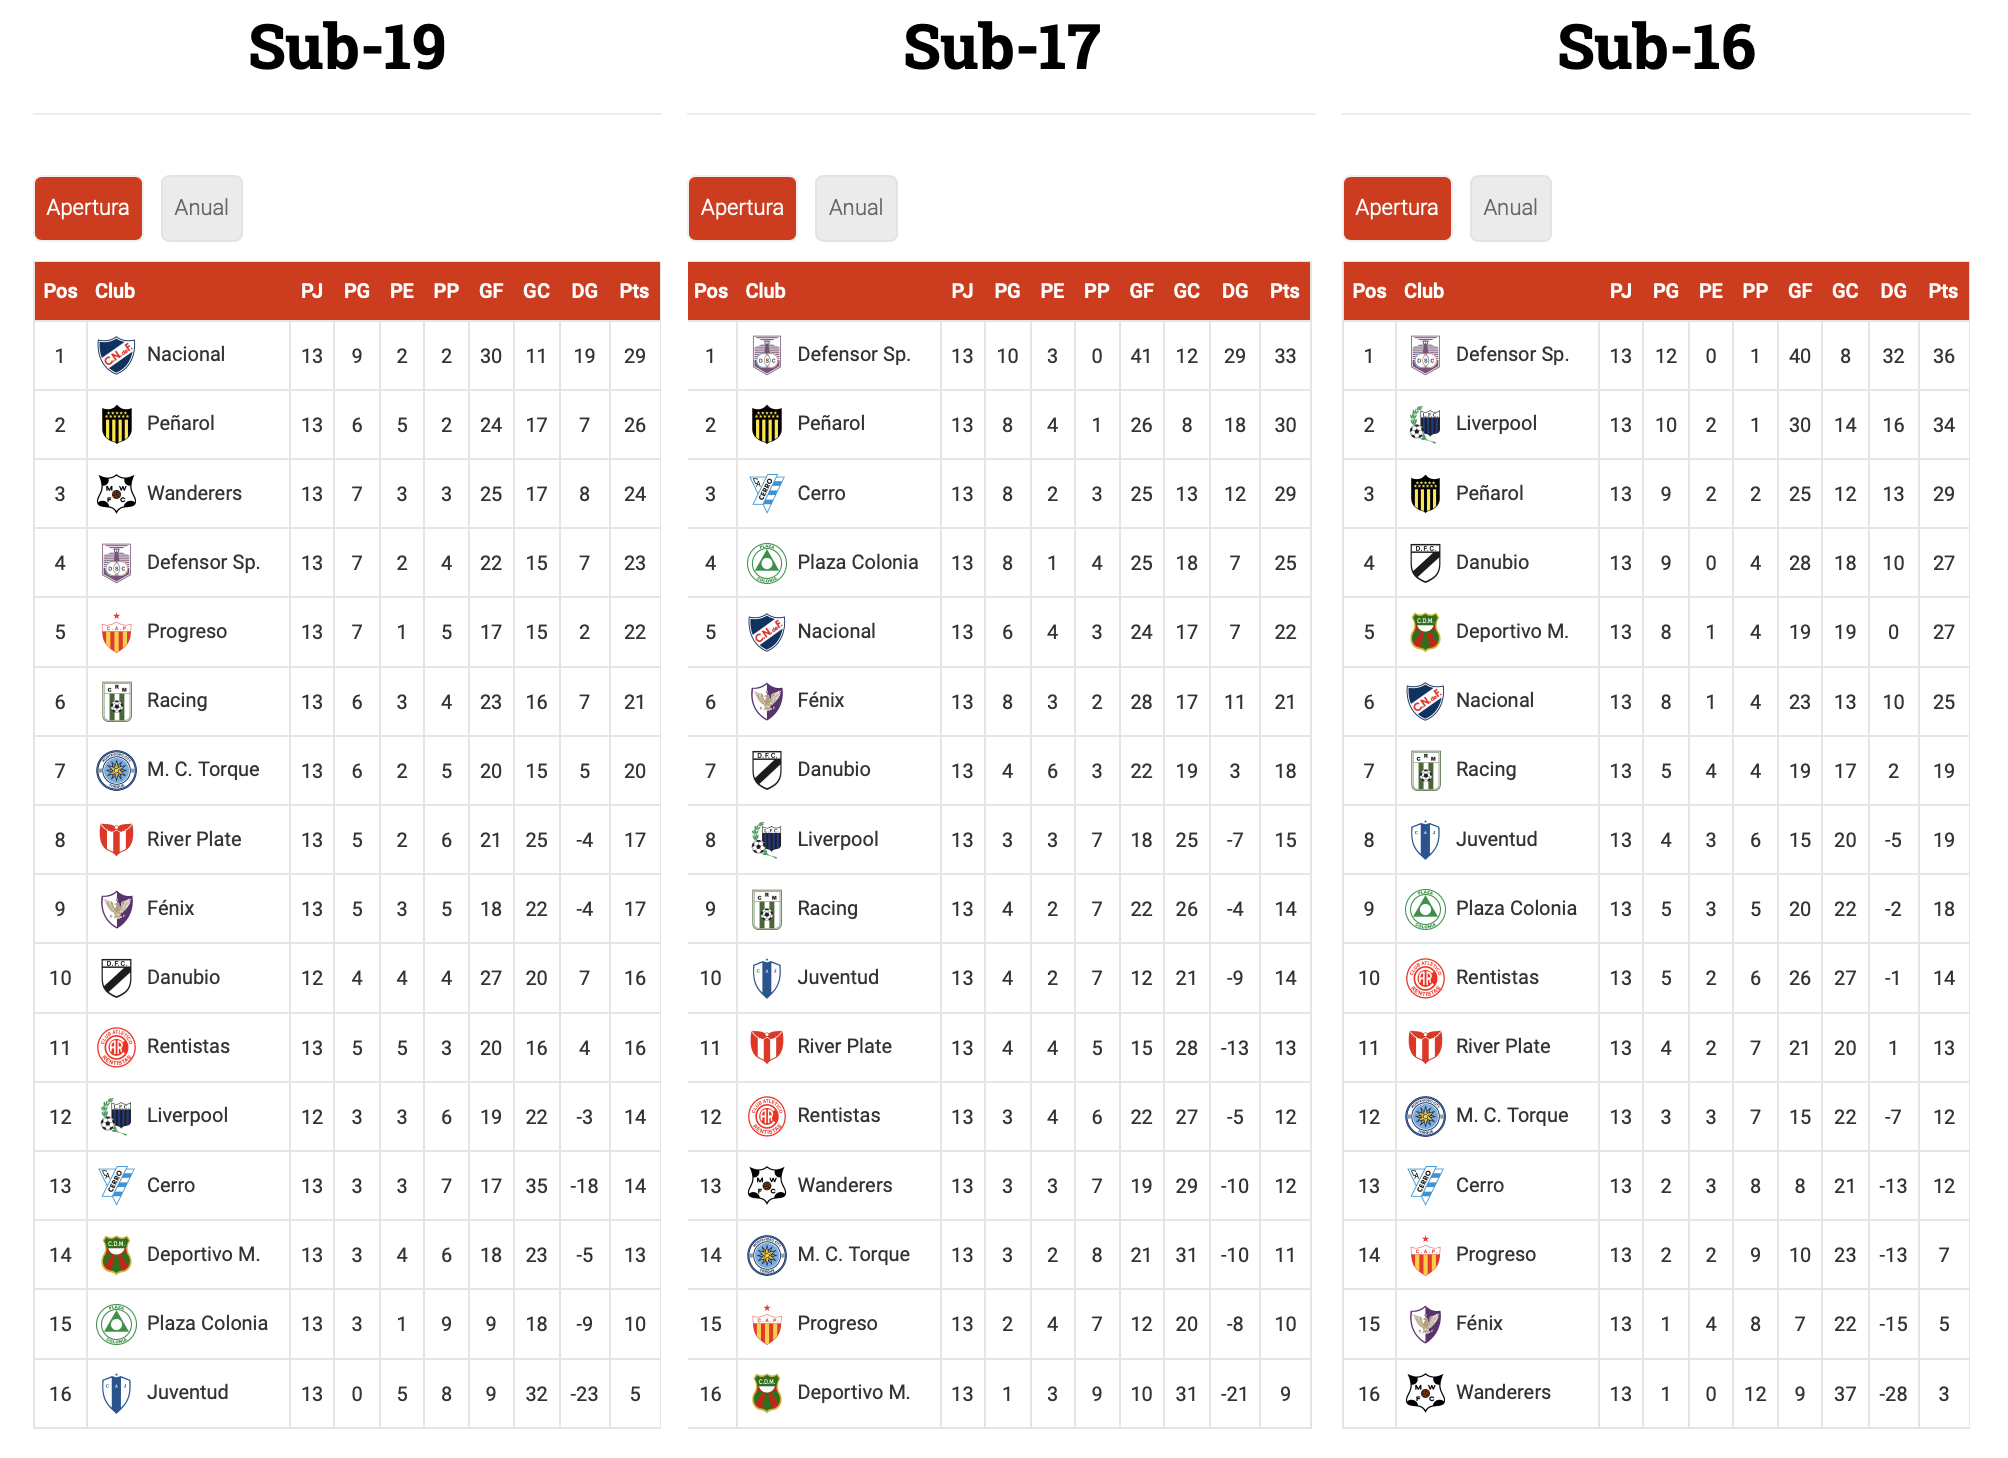Click Progreso crest in Sub-17 table
Screen dimensions: 2008x1458
[x=766, y=1324]
